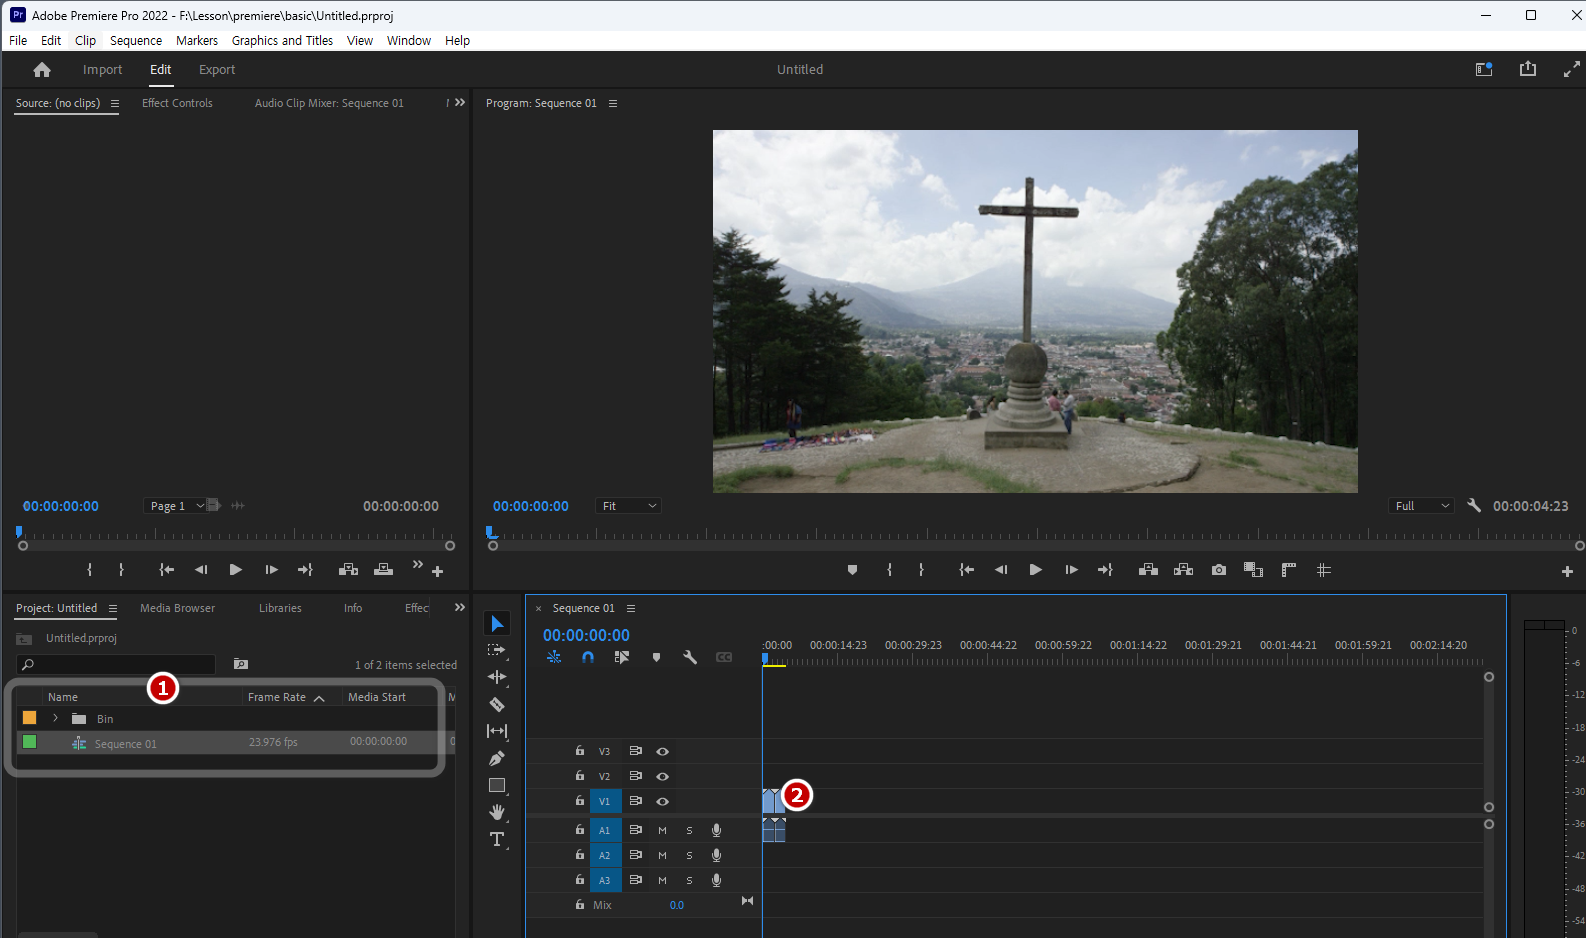Click the Home icon
This screenshot has width=1586, height=938.
click(42, 70)
